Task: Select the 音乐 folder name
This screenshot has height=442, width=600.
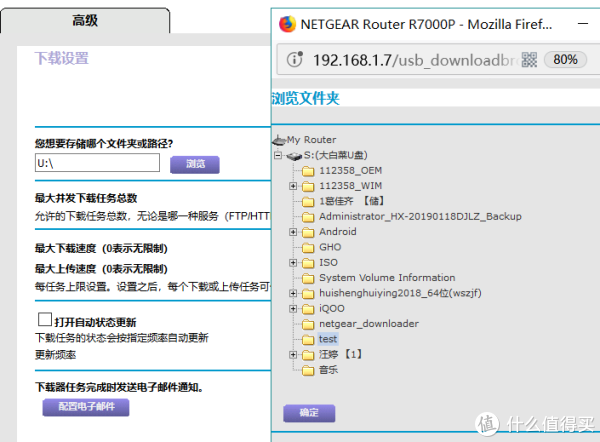Action: coord(328,370)
